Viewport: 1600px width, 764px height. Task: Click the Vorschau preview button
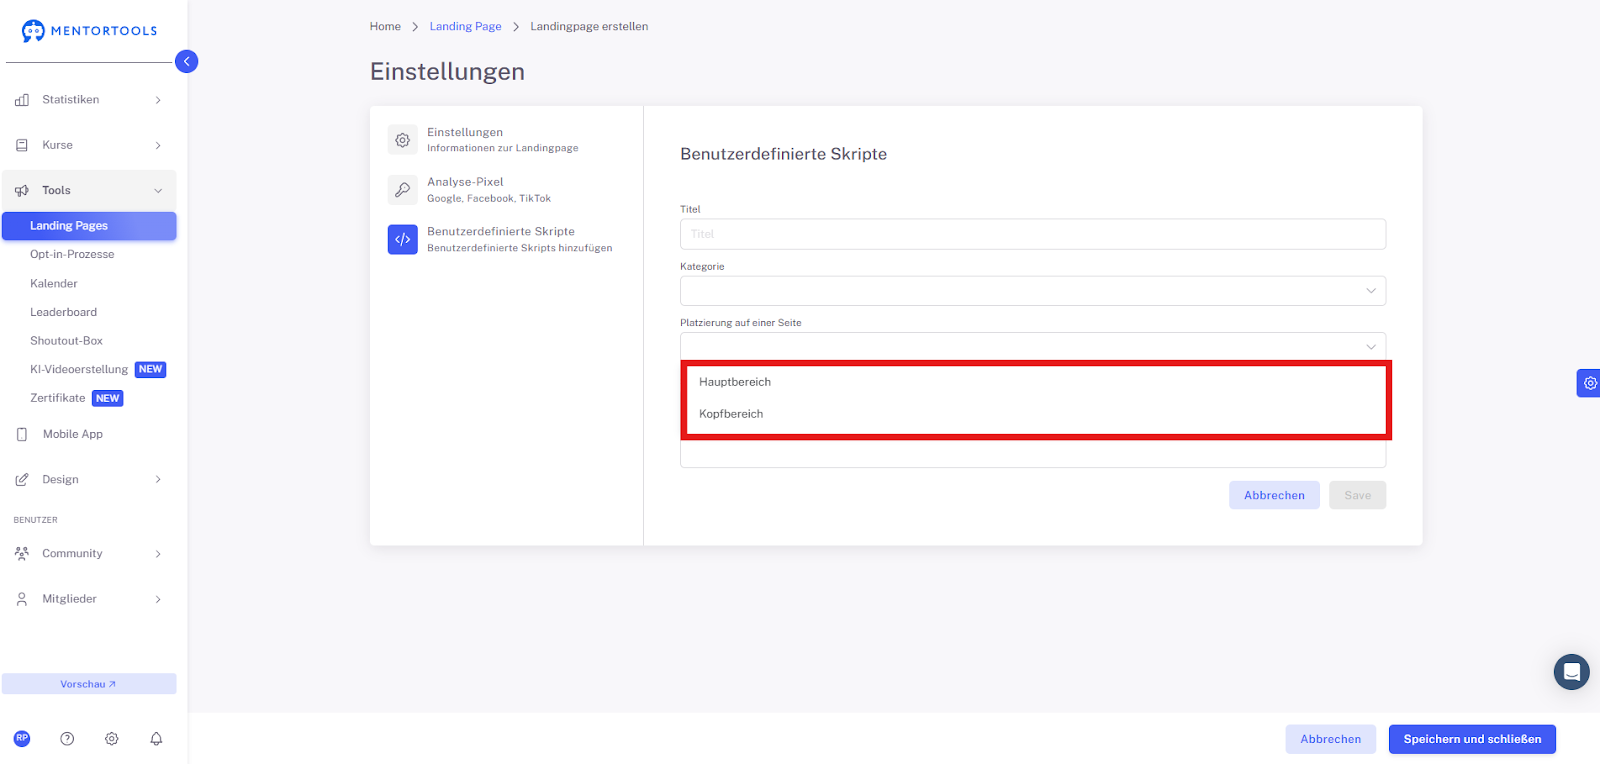click(89, 684)
